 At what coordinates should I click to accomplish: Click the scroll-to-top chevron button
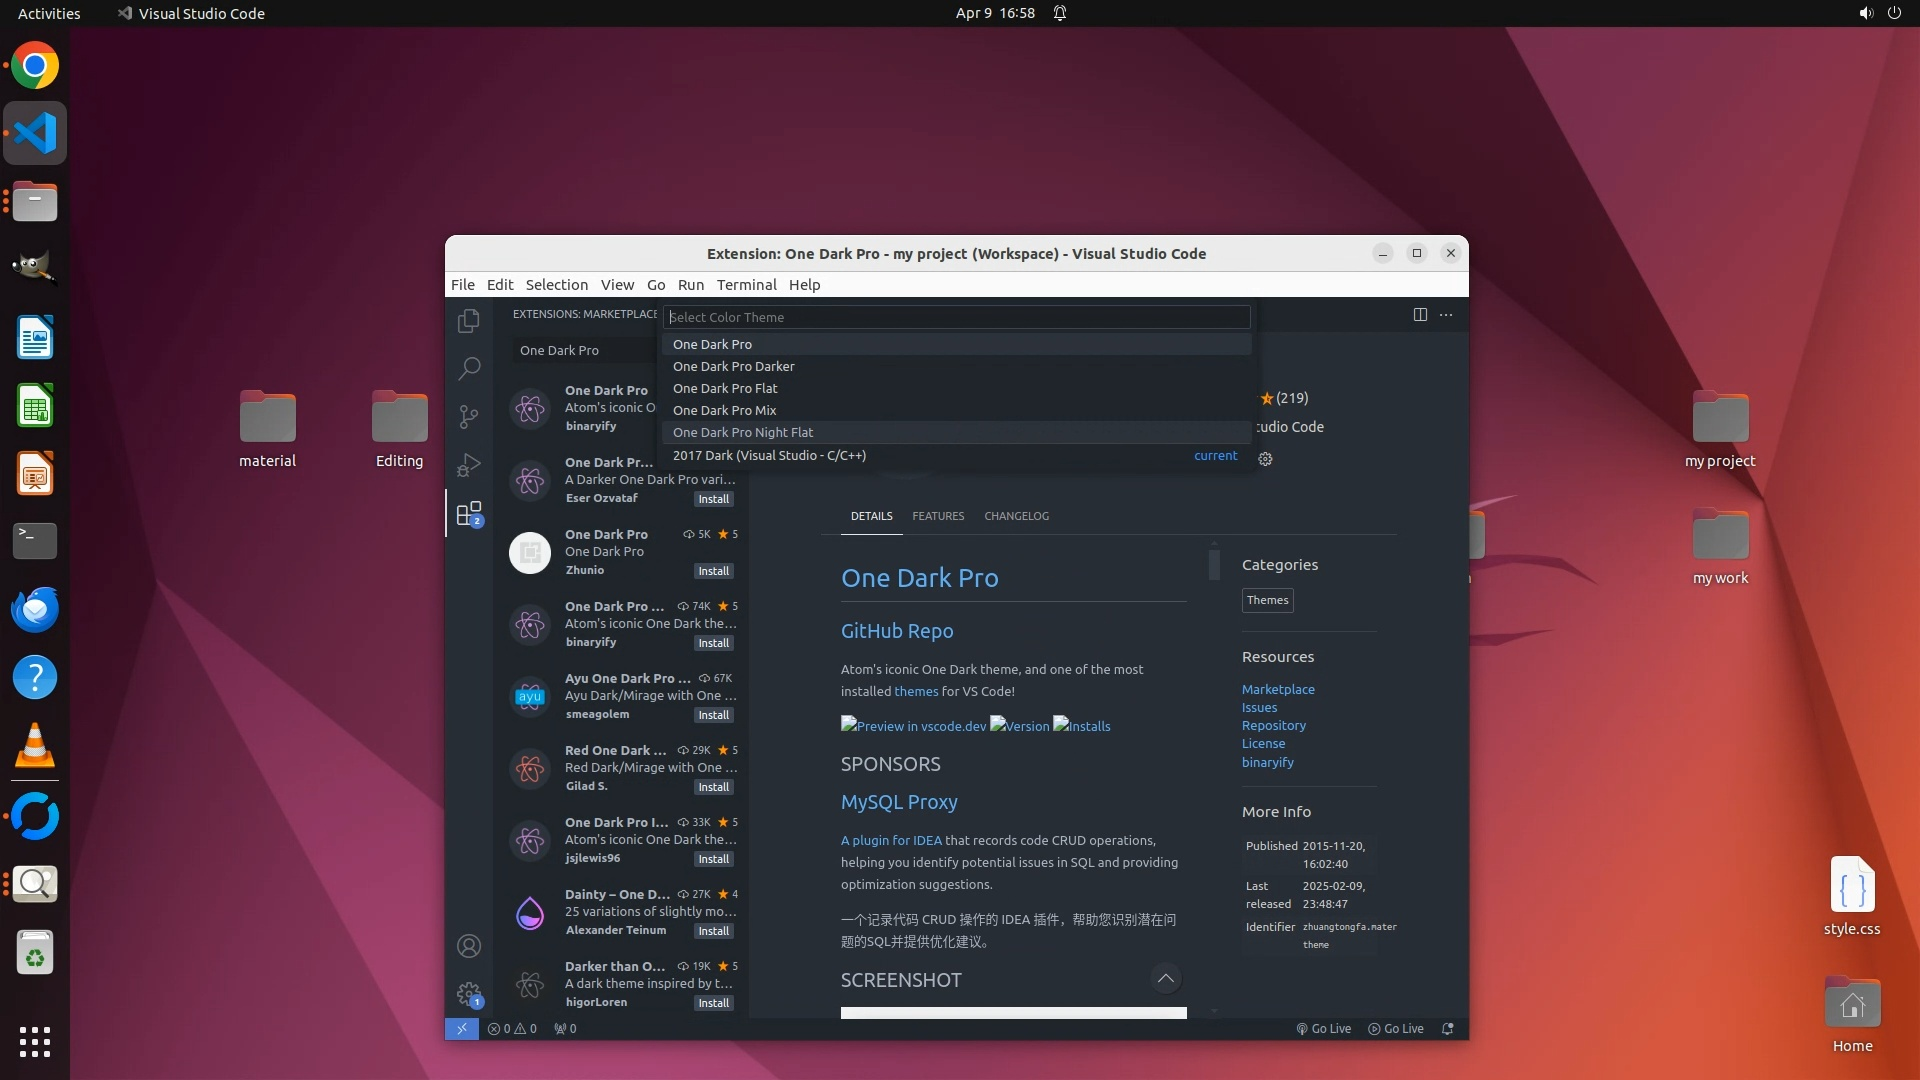[x=1165, y=979]
